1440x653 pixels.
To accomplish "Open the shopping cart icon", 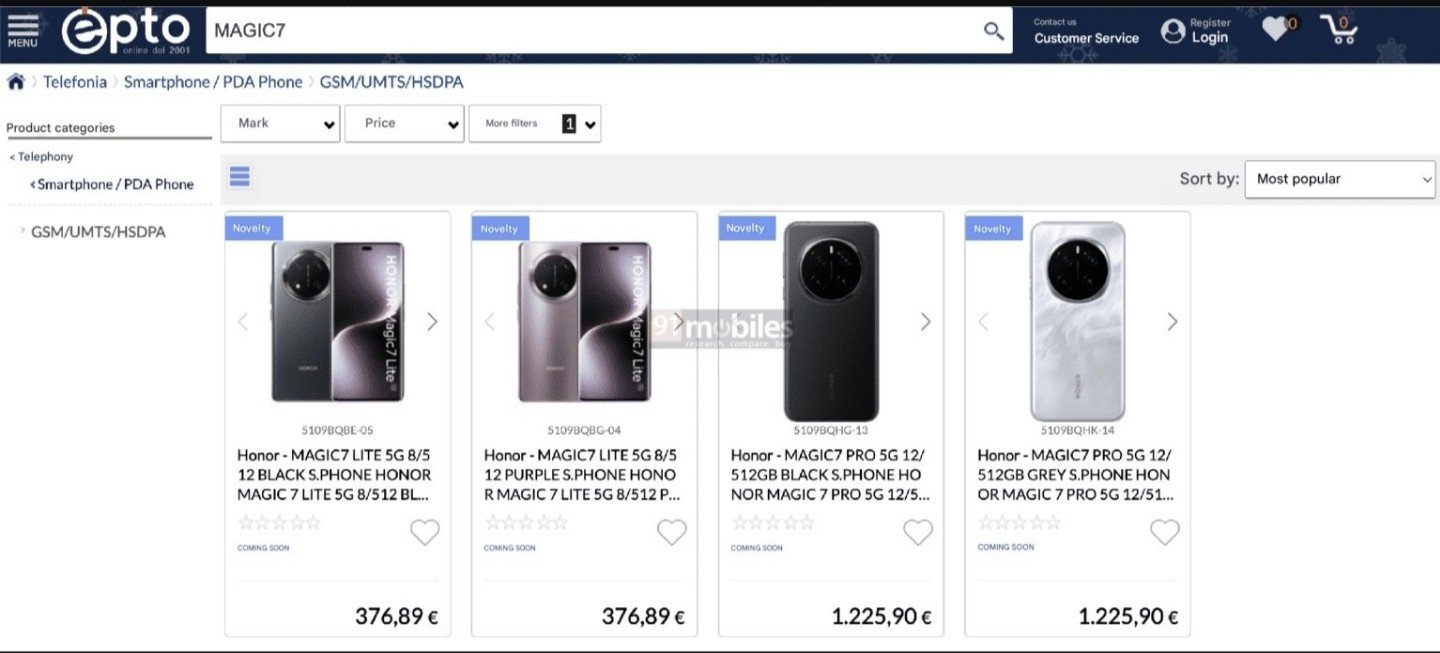I will click(x=1339, y=30).
